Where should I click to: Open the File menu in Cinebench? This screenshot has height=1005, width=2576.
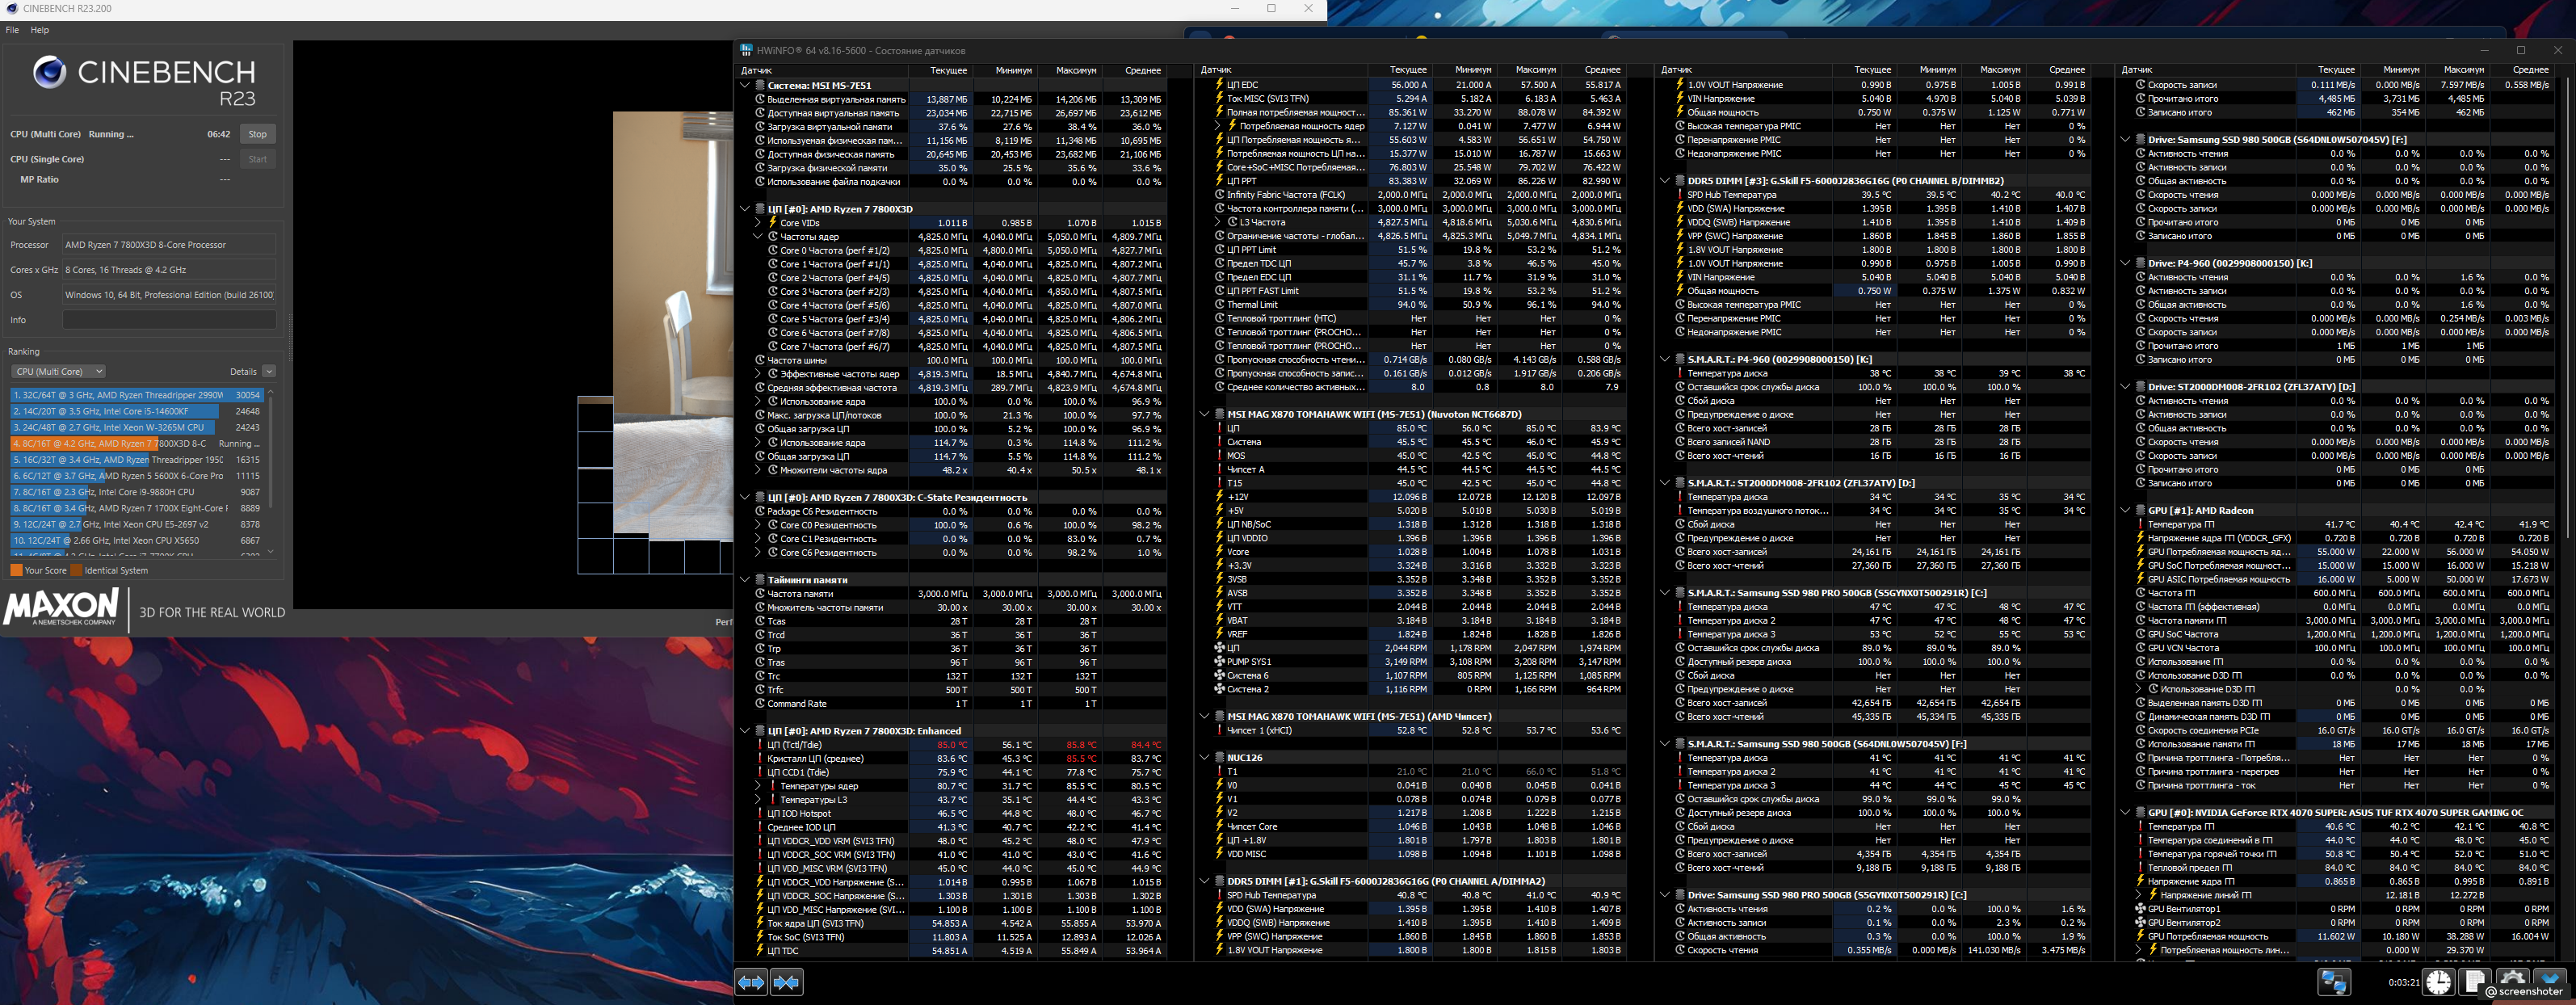point(12,30)
